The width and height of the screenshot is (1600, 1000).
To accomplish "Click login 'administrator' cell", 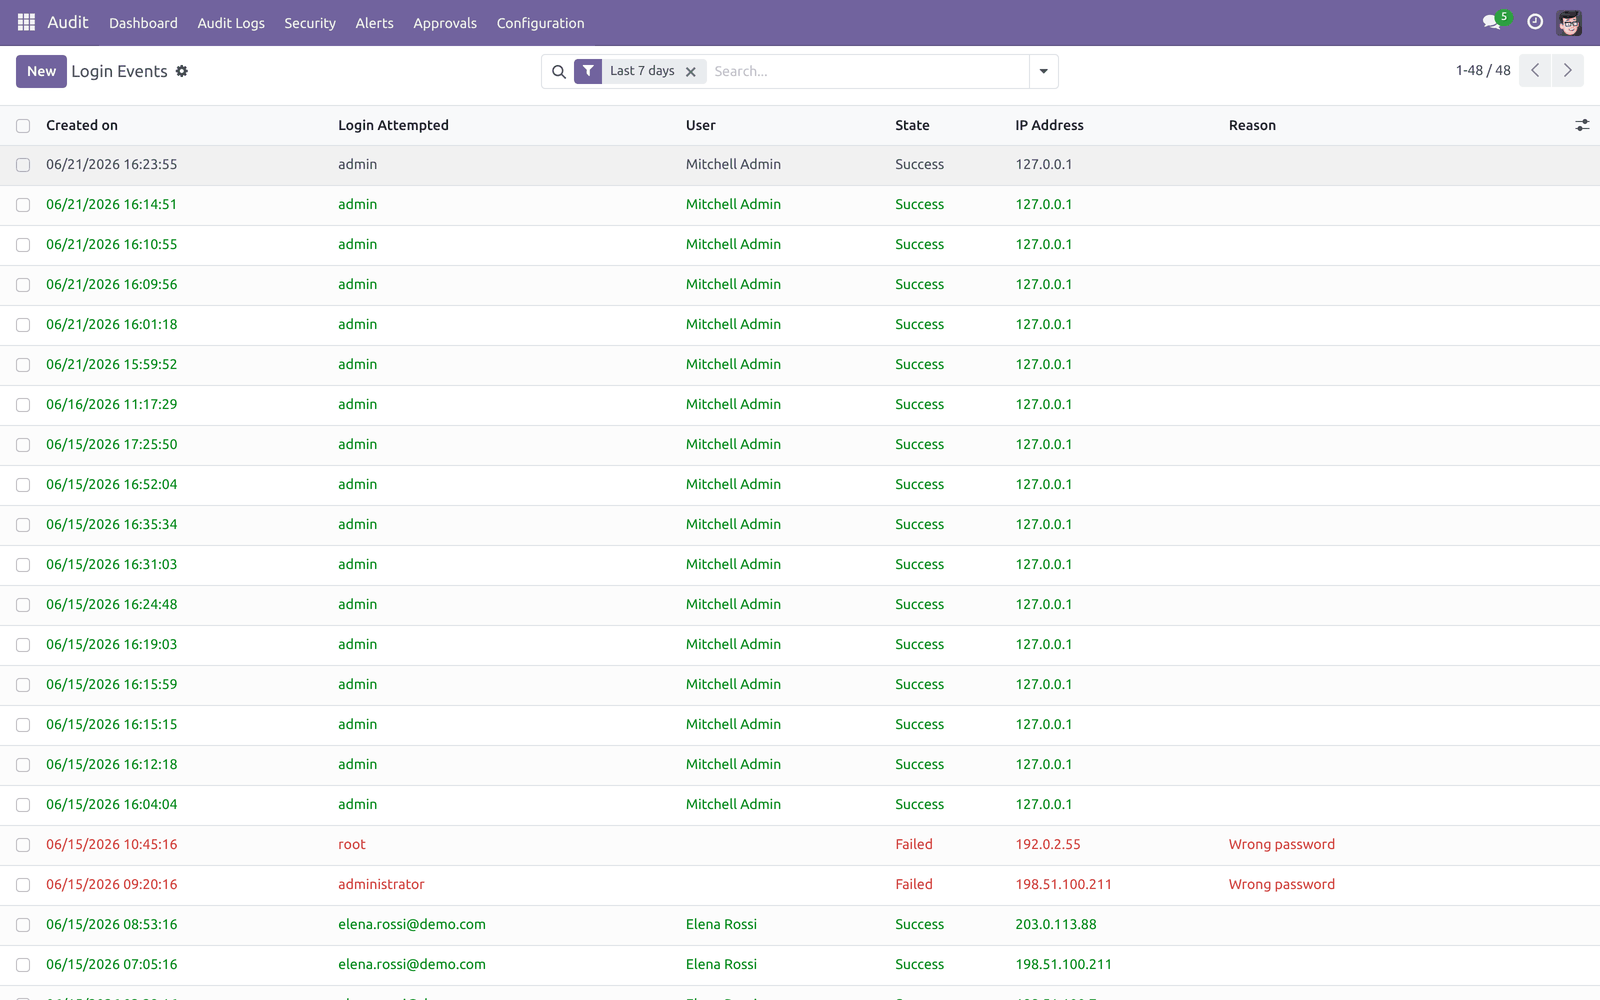I will pos(381,884).
